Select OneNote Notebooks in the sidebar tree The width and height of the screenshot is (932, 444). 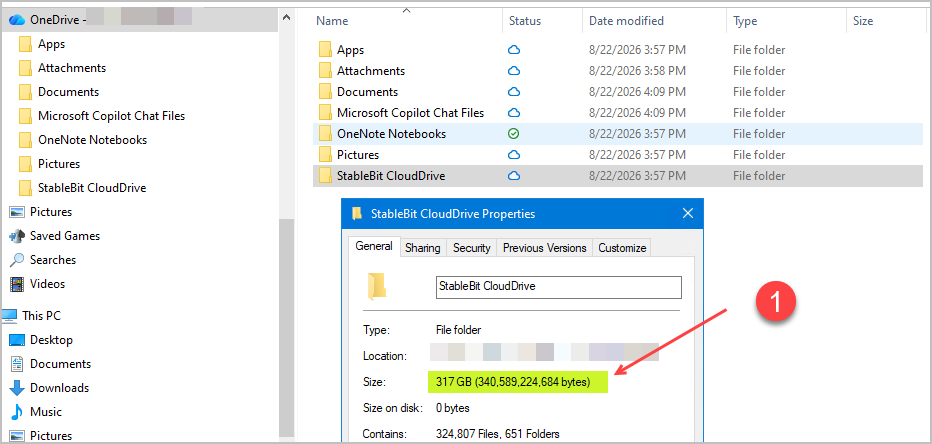pyautogui.click(x=92, y=140)
